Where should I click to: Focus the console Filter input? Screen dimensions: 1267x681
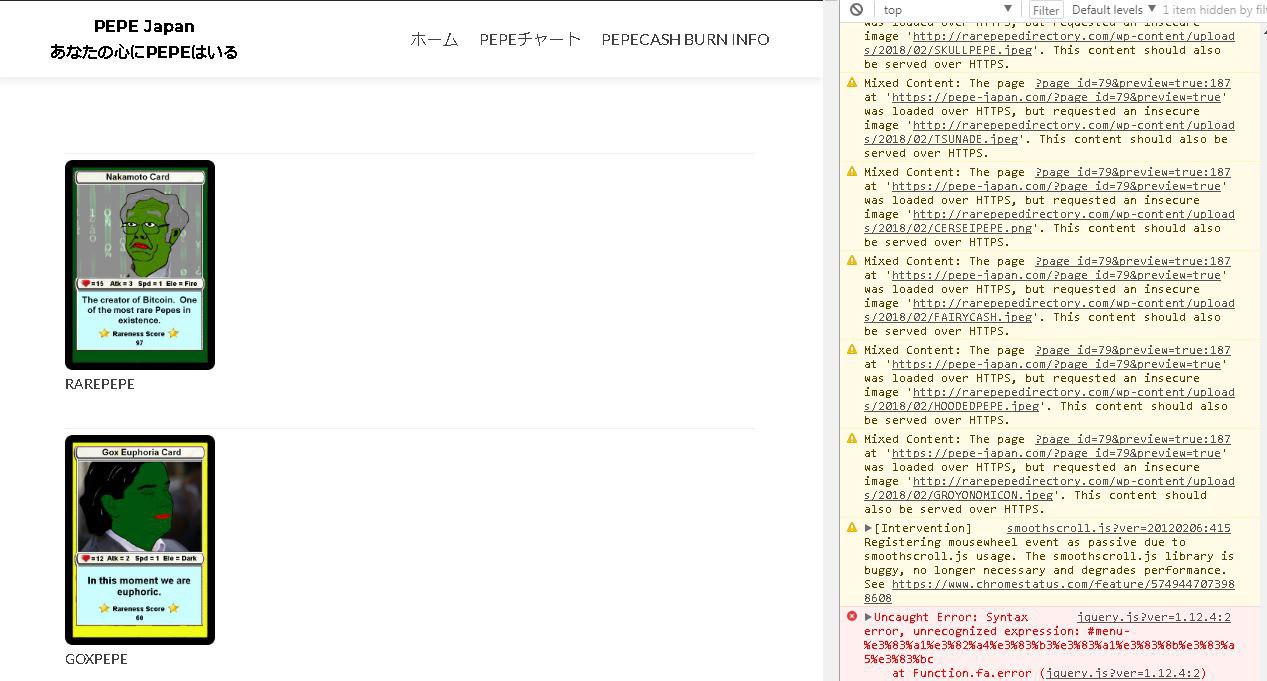point(1046,10)
